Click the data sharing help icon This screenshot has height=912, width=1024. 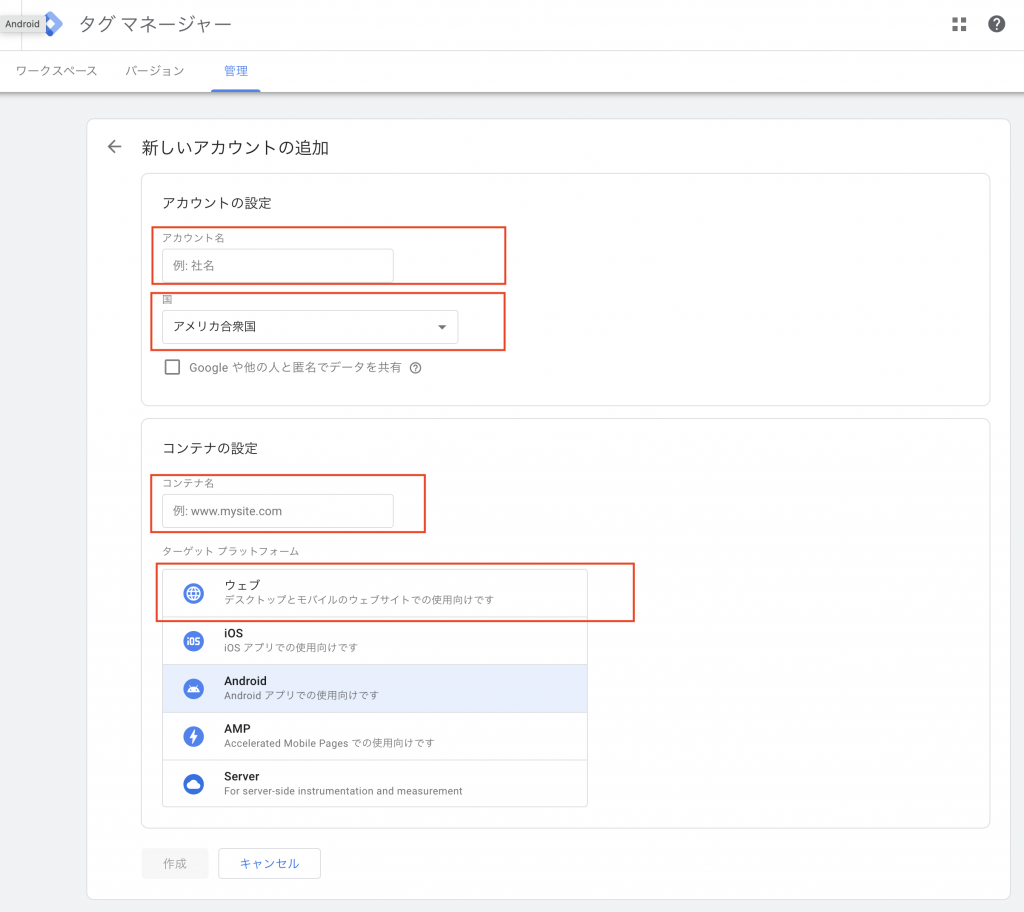coord(415,368)
